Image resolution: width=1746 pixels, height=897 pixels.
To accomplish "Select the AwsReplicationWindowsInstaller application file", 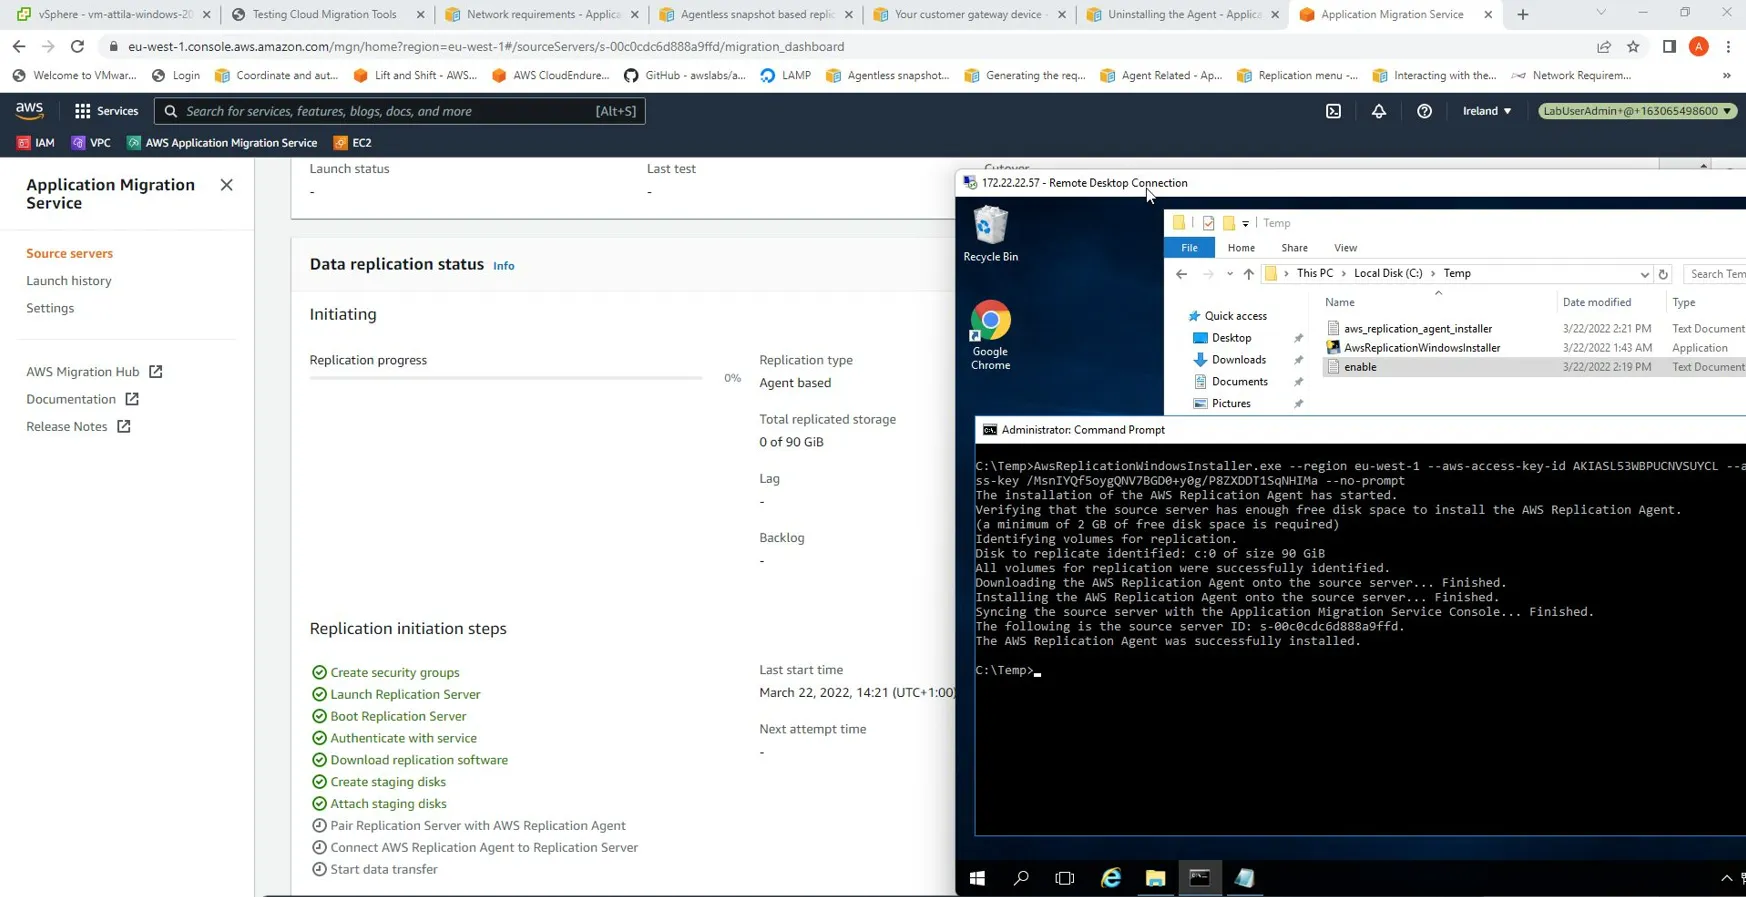I will coord(1421,348).
